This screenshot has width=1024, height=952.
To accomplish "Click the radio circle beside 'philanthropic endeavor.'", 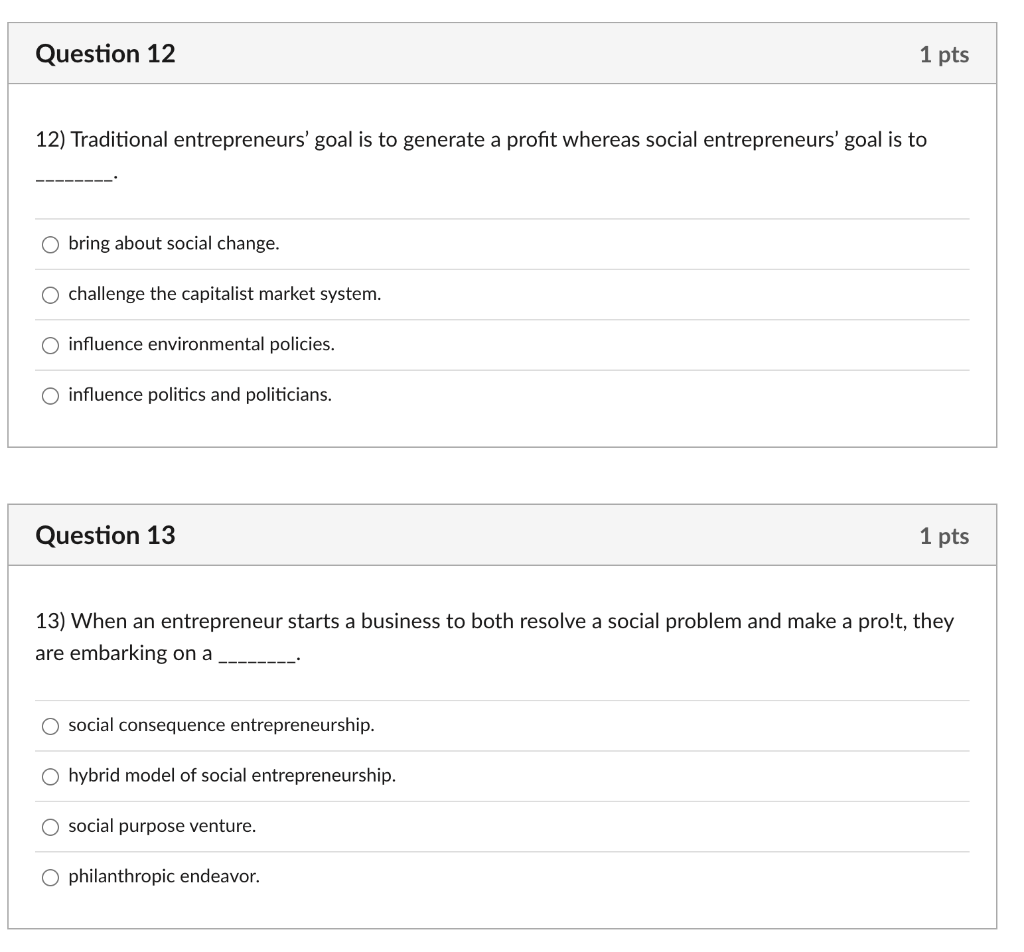I will point(48,877).
